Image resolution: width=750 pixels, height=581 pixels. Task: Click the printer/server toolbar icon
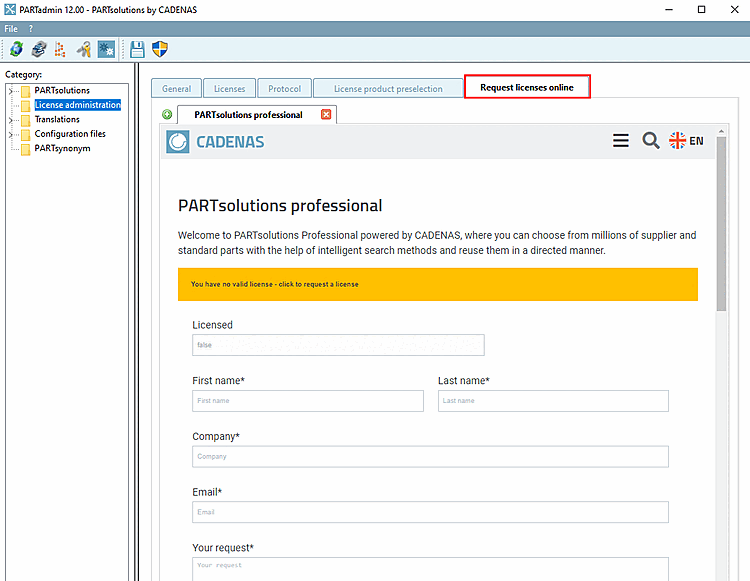(x=38, y=48)
